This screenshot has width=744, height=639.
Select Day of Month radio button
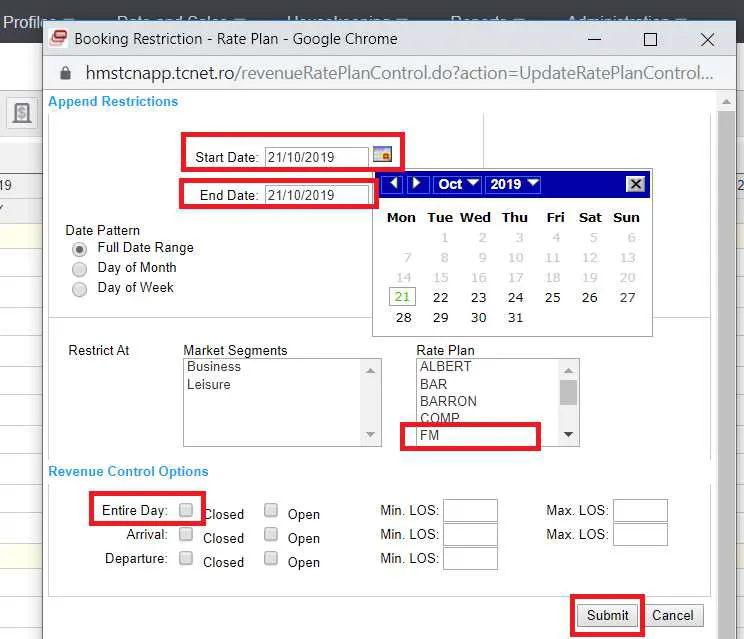(x=79, y=269)
